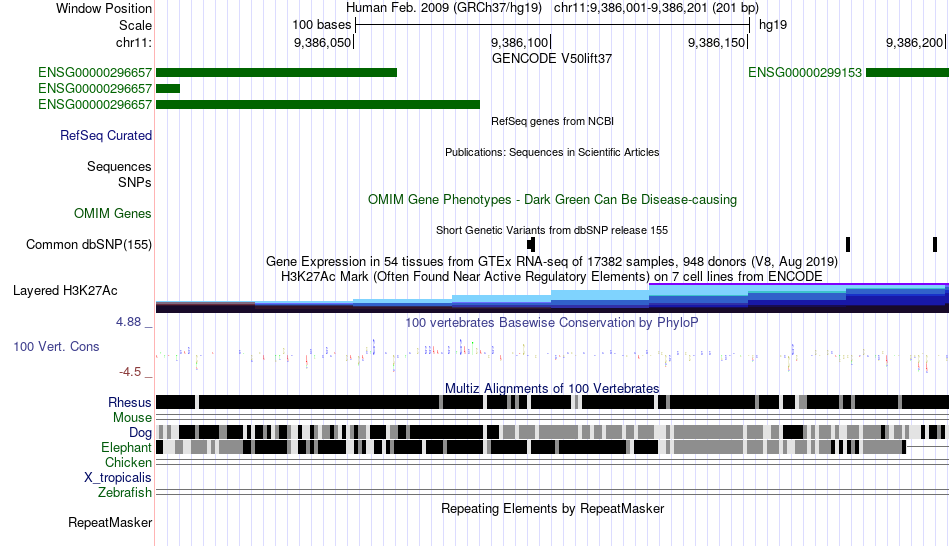
Task: Click the SNPs track label
Action: (135, 182)
